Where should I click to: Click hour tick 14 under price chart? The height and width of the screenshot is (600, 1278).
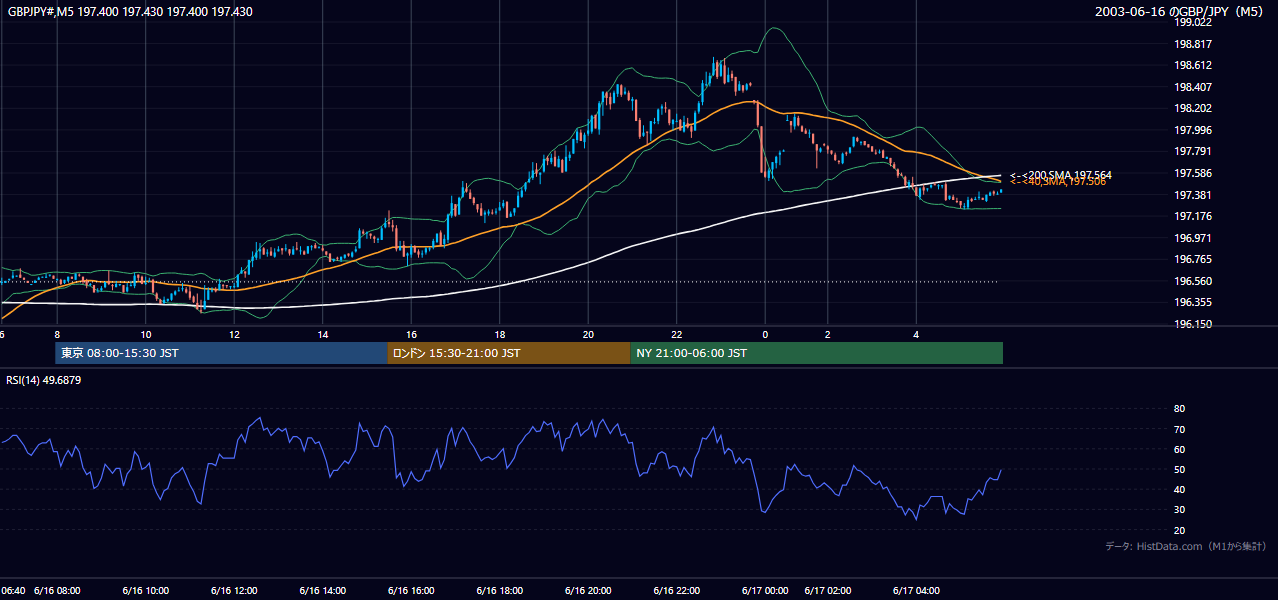pyautogui.click(x=323, y=334)
